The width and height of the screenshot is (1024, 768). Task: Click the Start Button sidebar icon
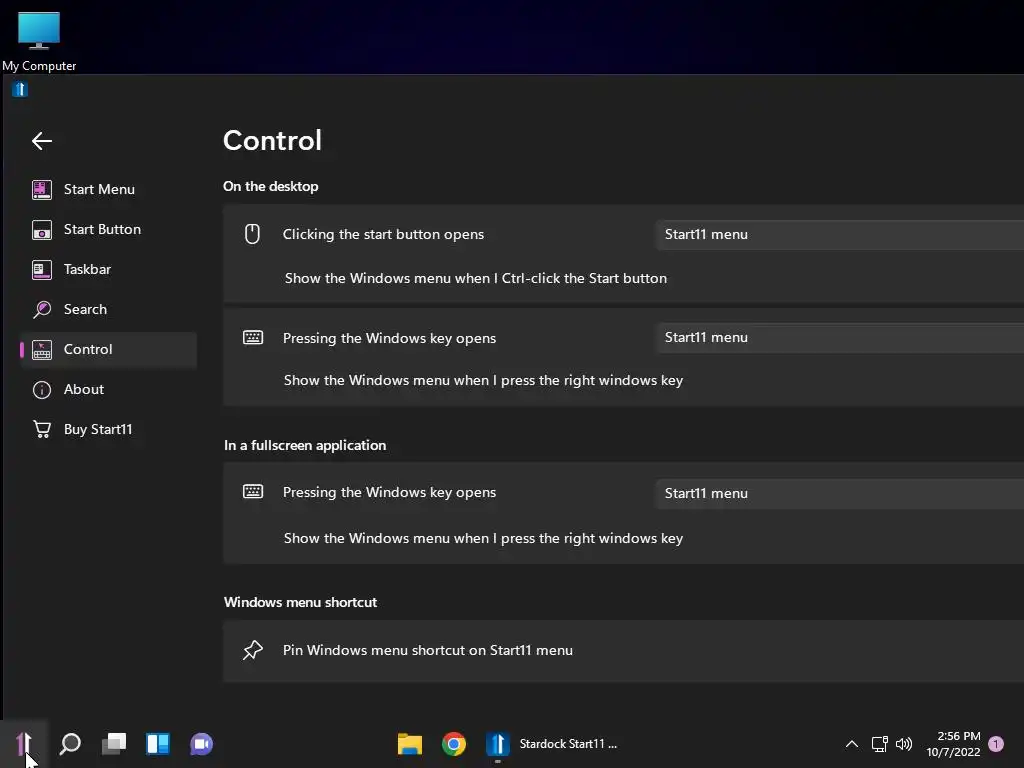[42, 230]
